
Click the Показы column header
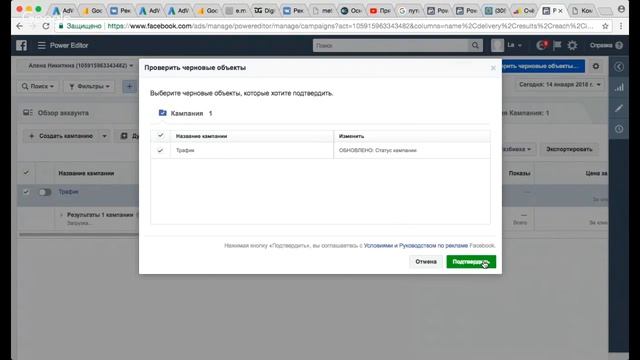(519, 173)
